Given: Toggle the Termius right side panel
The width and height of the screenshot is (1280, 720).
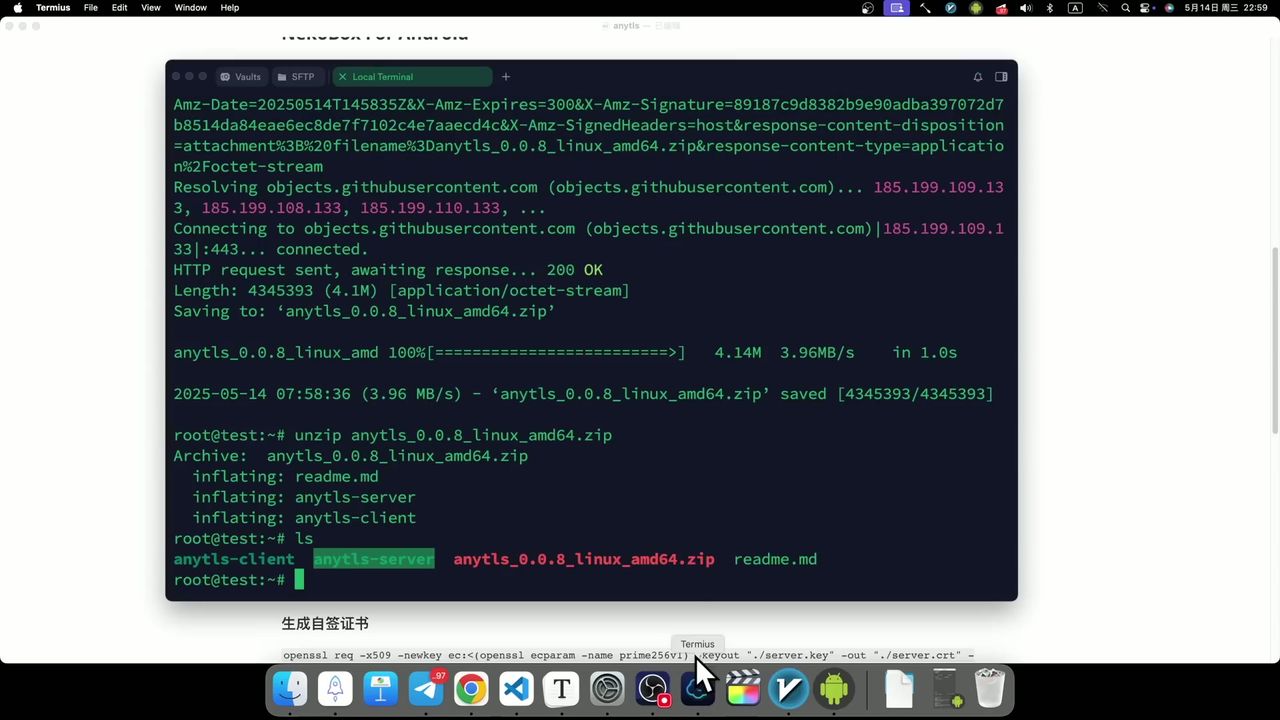Looking at the screenshot, I should pos(1001,77).
